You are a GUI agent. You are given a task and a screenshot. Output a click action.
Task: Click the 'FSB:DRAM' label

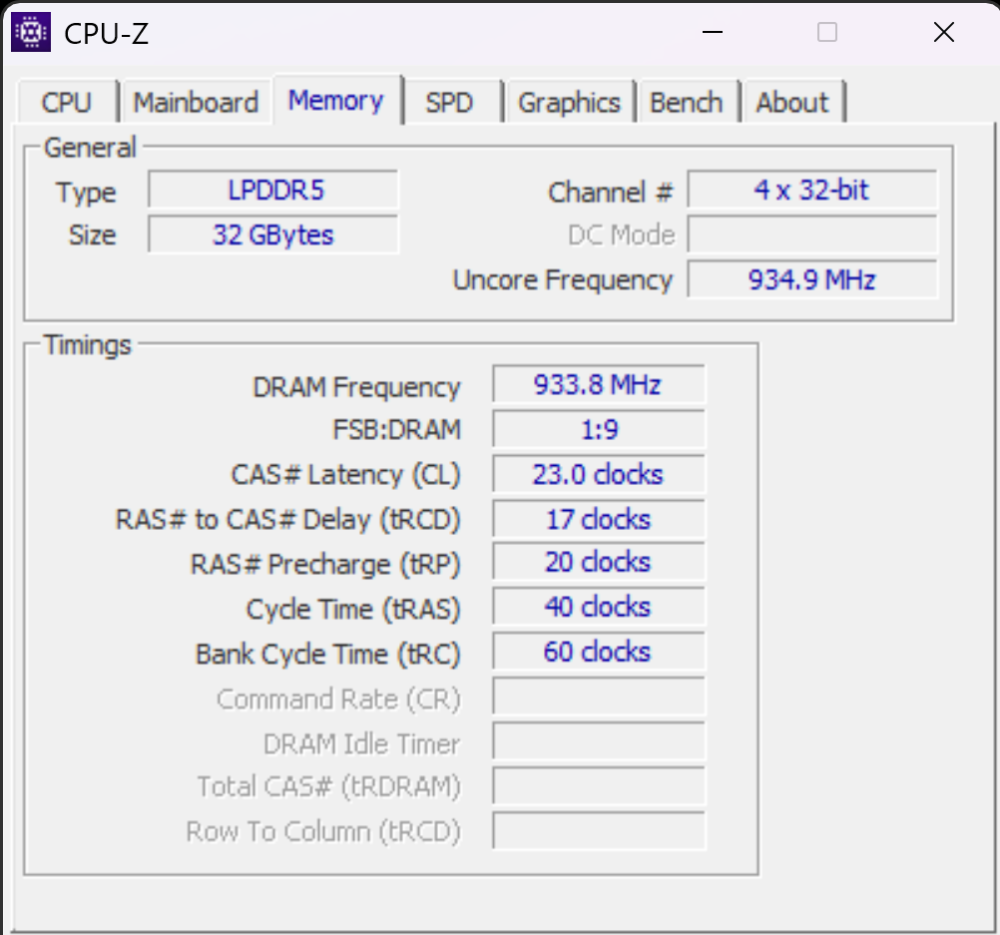point(397,430)
